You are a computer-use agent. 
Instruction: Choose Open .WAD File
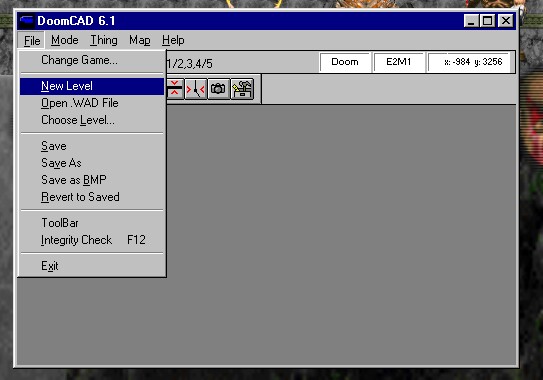(92, 103)
